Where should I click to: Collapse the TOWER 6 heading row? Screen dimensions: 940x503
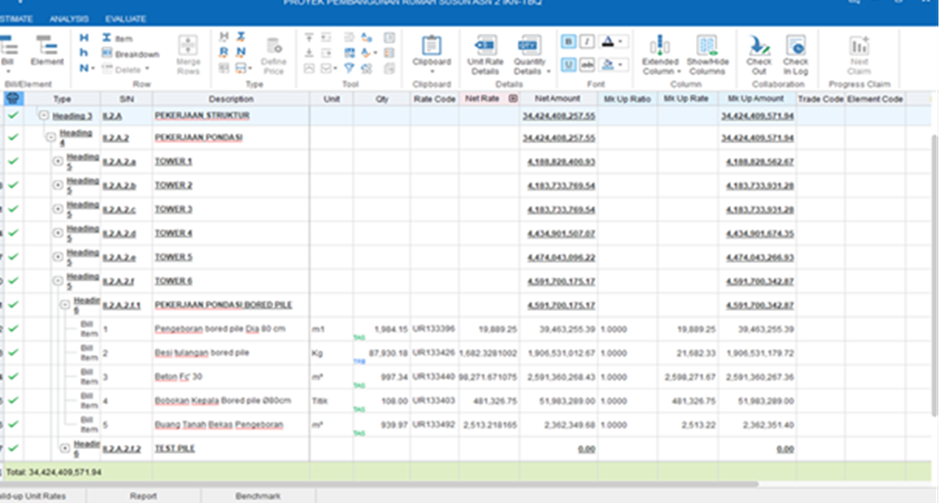(56, 281)
